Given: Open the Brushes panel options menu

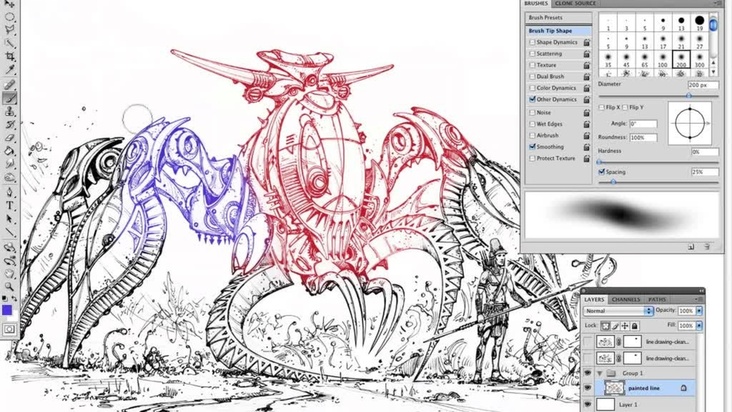Looking at the screenshot, I should tap(718, 3).
